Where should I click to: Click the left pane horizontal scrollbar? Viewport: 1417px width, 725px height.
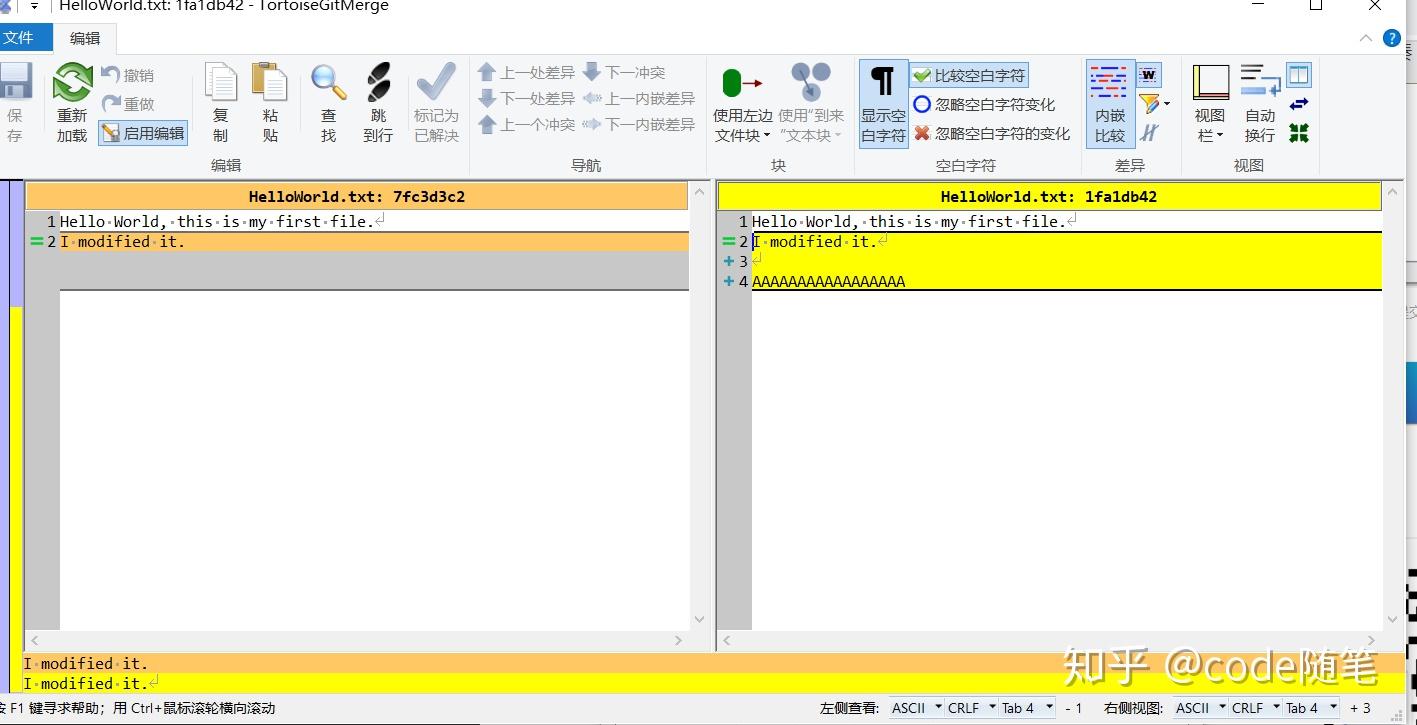pyautogui.click(x=357, y=640)
